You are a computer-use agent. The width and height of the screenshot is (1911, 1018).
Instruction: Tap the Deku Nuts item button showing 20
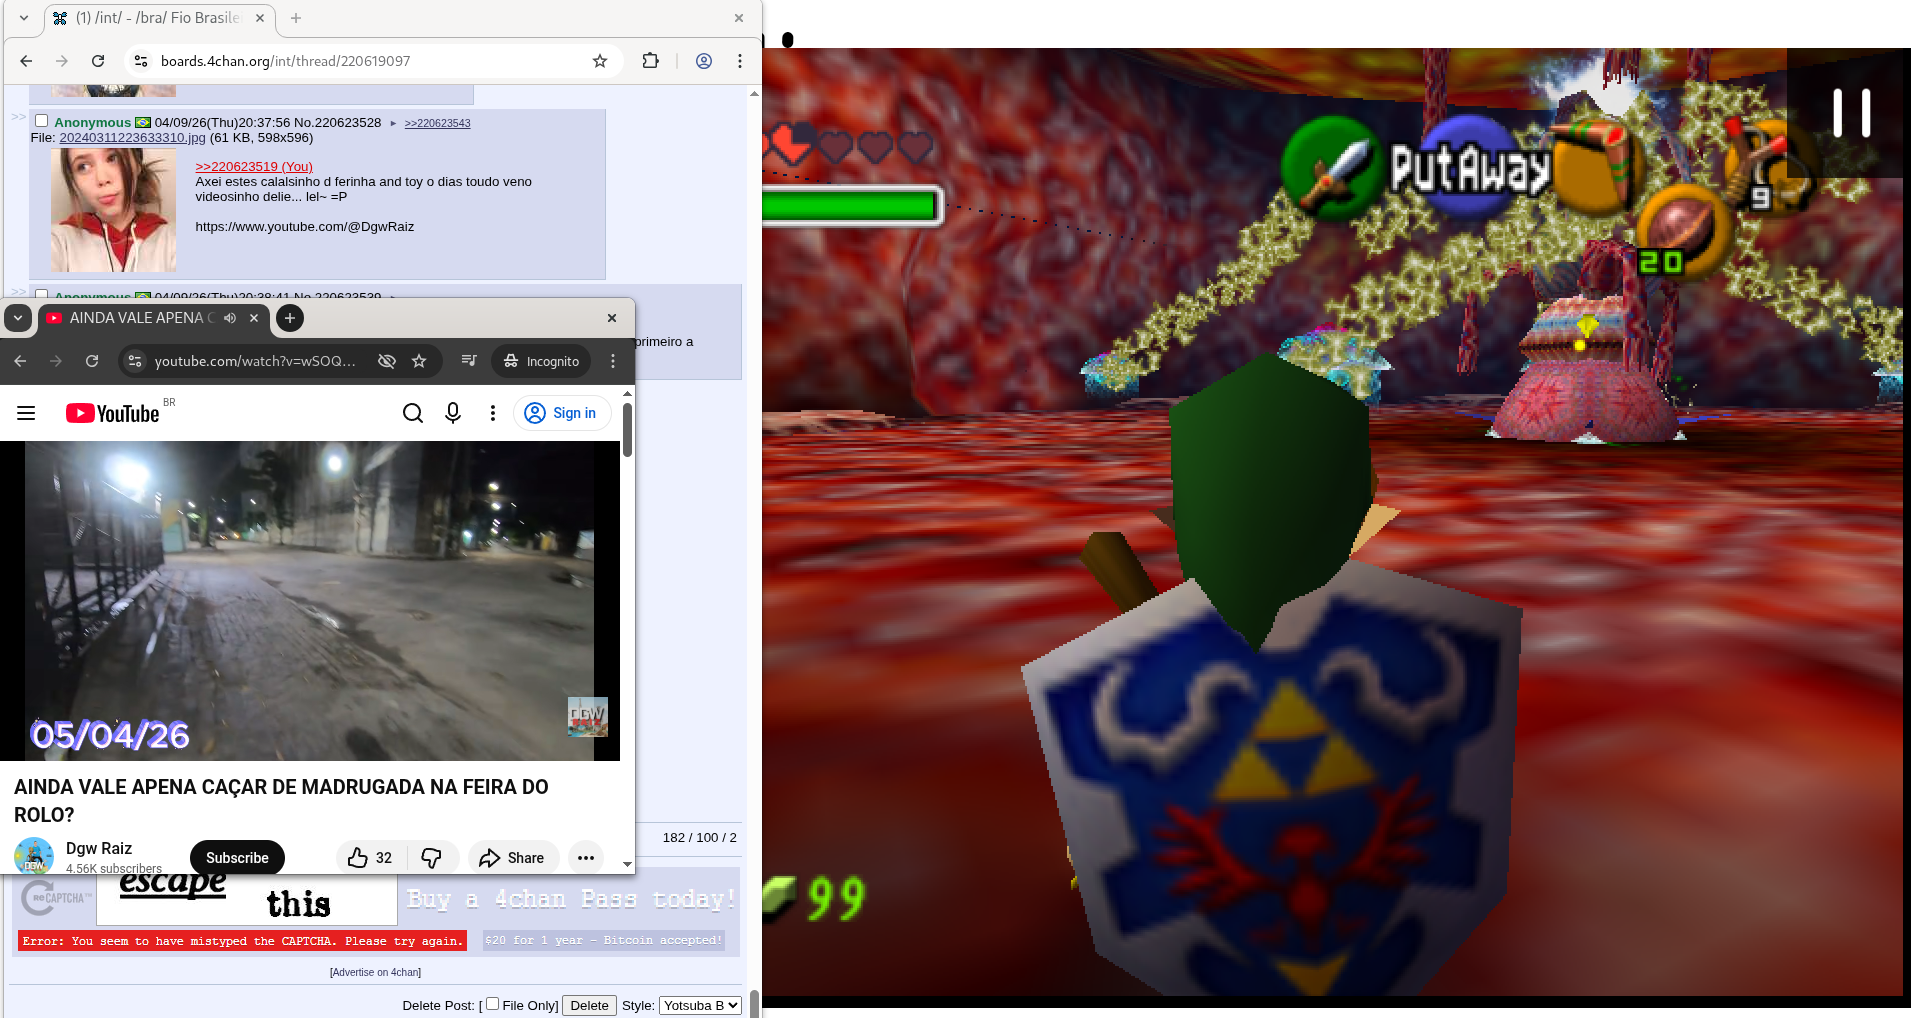point(1683,230)
